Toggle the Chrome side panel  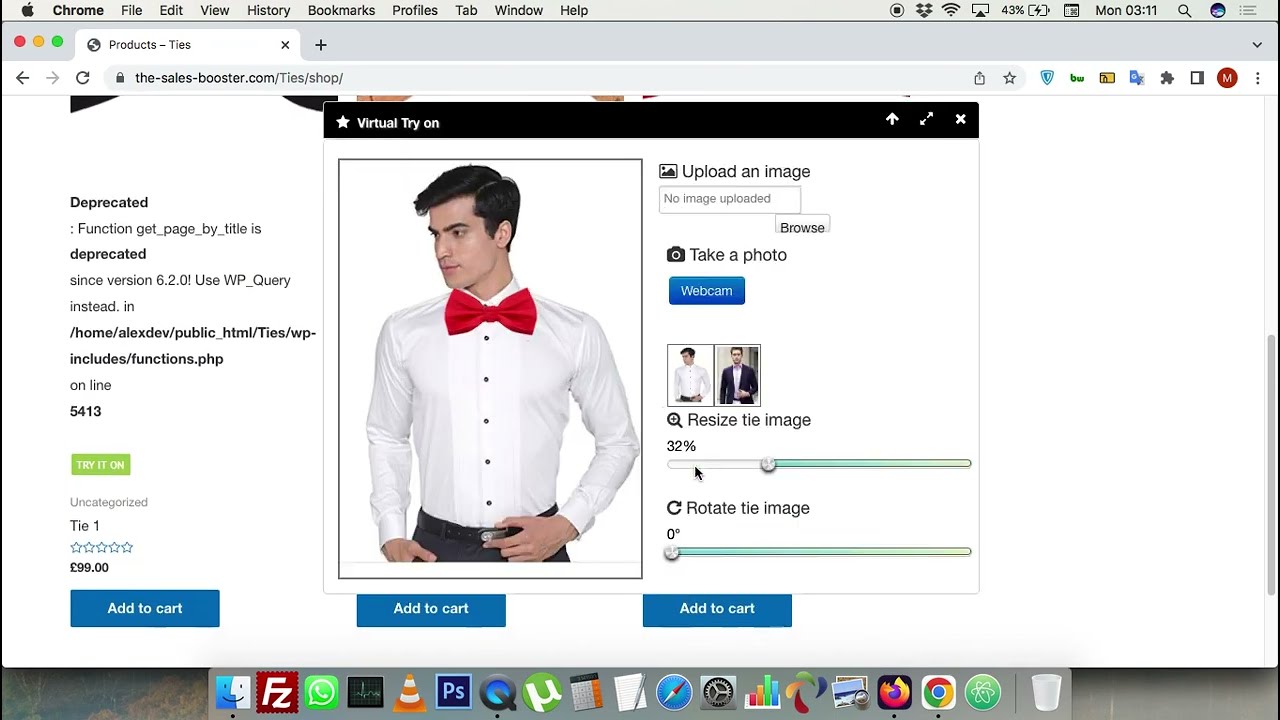pos(1197,78)
